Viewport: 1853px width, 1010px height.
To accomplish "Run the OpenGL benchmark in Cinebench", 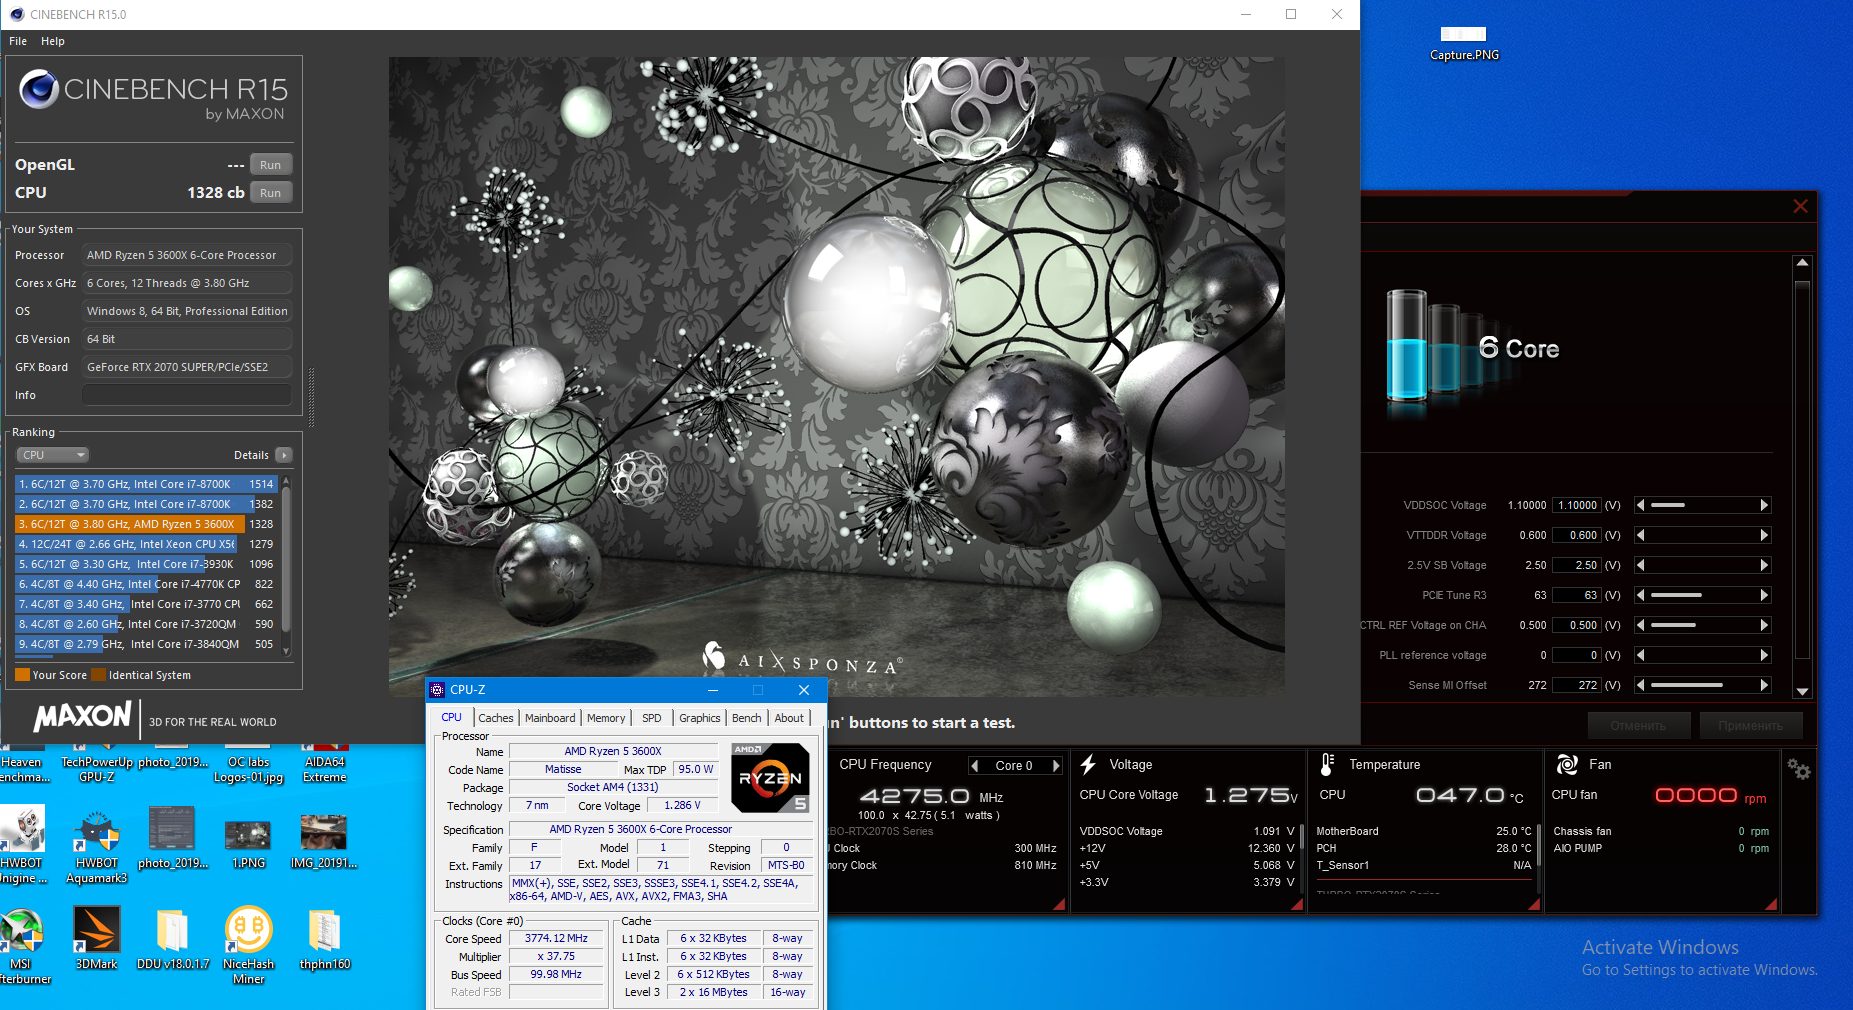I will pyautogui.click(x=270, y=165).
